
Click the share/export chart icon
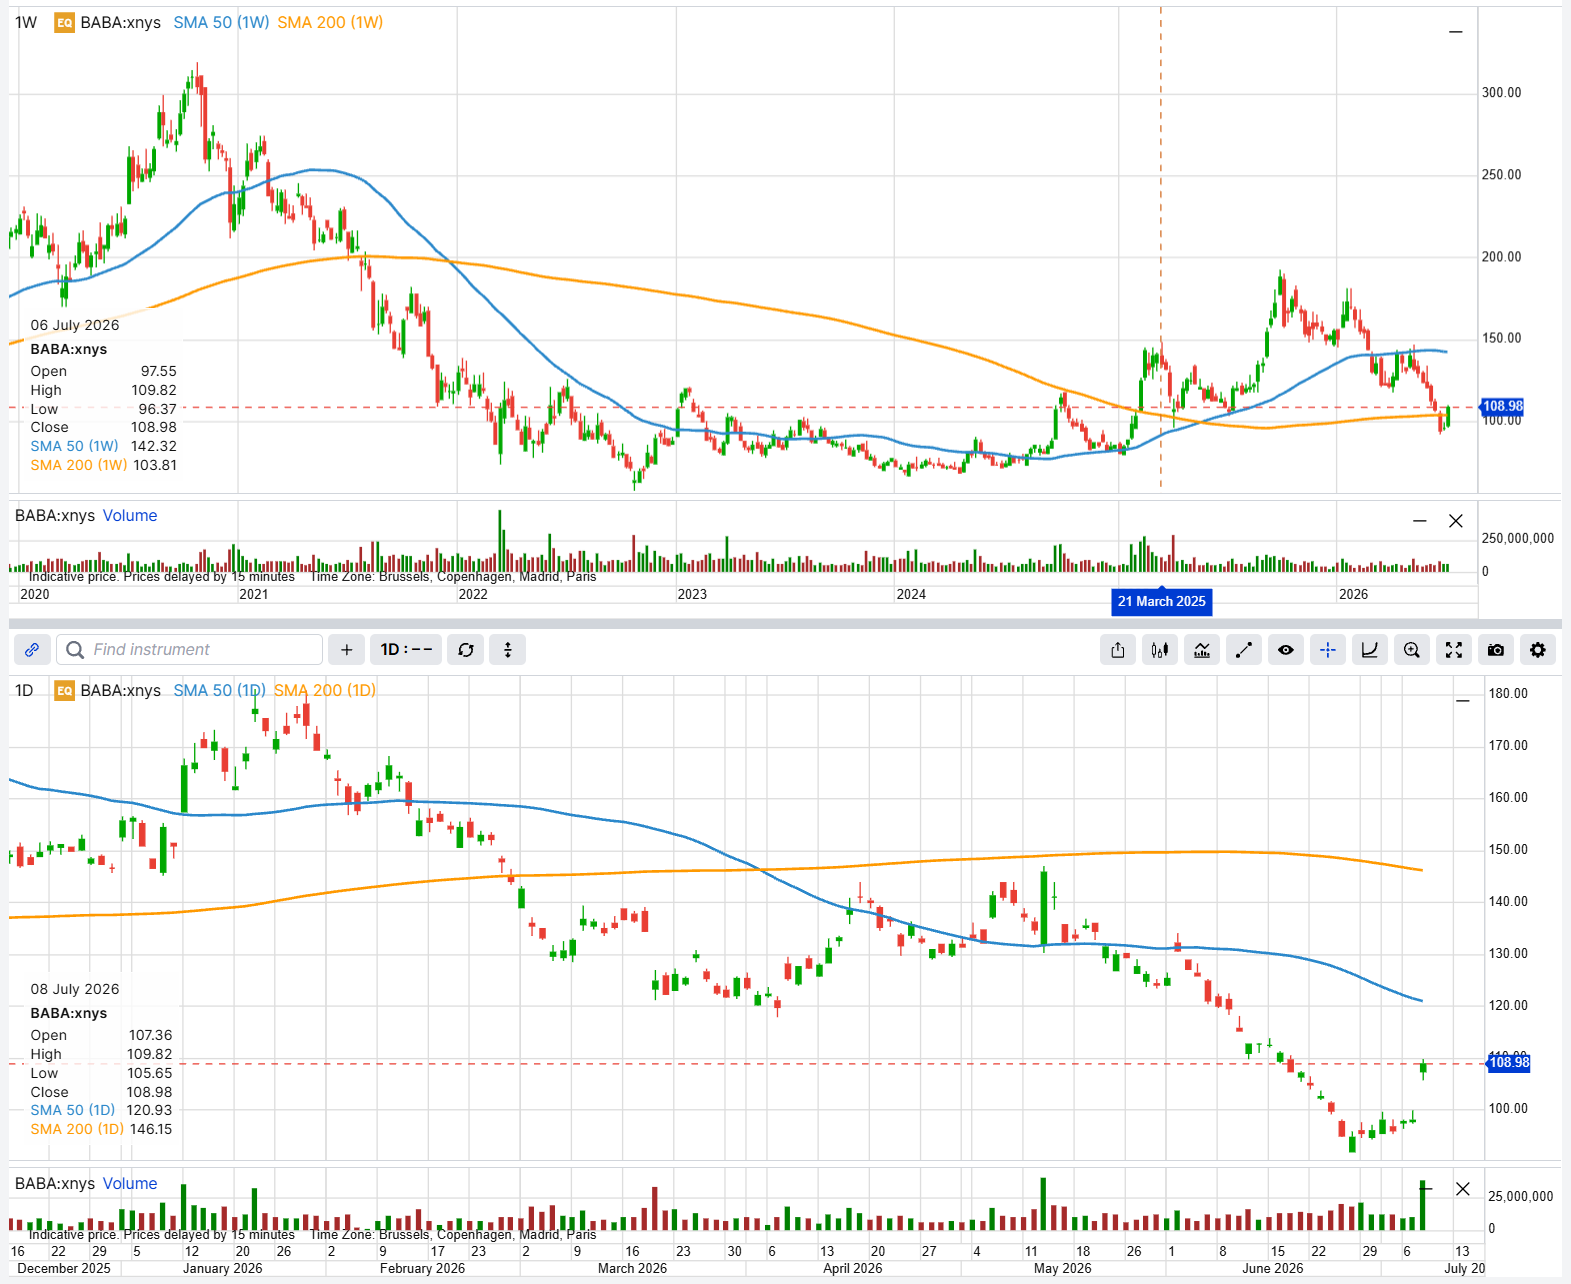click(1118, 650)
